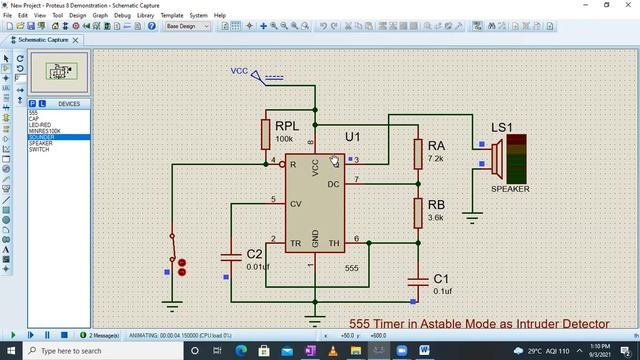Open the Debug menu
Image resolution: width=640 pixels, height=360 pixels.
[122, 16]
